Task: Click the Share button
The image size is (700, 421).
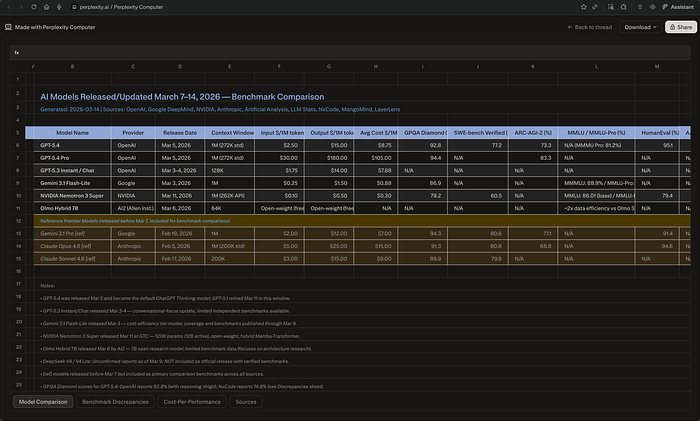Action: (681, 27)
